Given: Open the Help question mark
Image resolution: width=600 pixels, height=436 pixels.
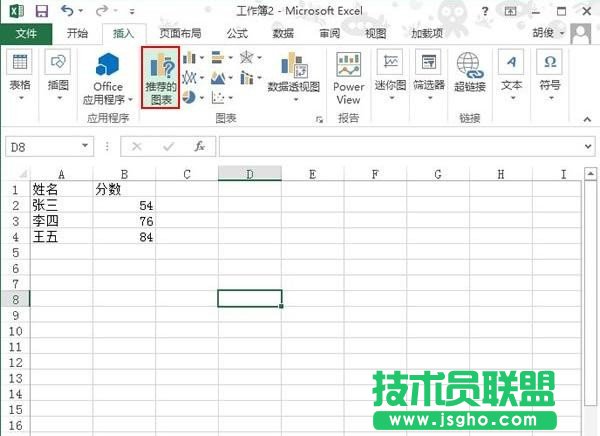Looking at the screenshot, I should [485, 11].
